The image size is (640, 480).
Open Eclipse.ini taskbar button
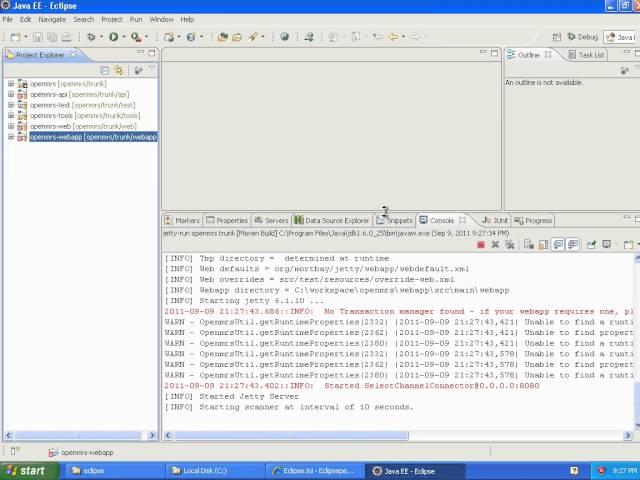313,471
